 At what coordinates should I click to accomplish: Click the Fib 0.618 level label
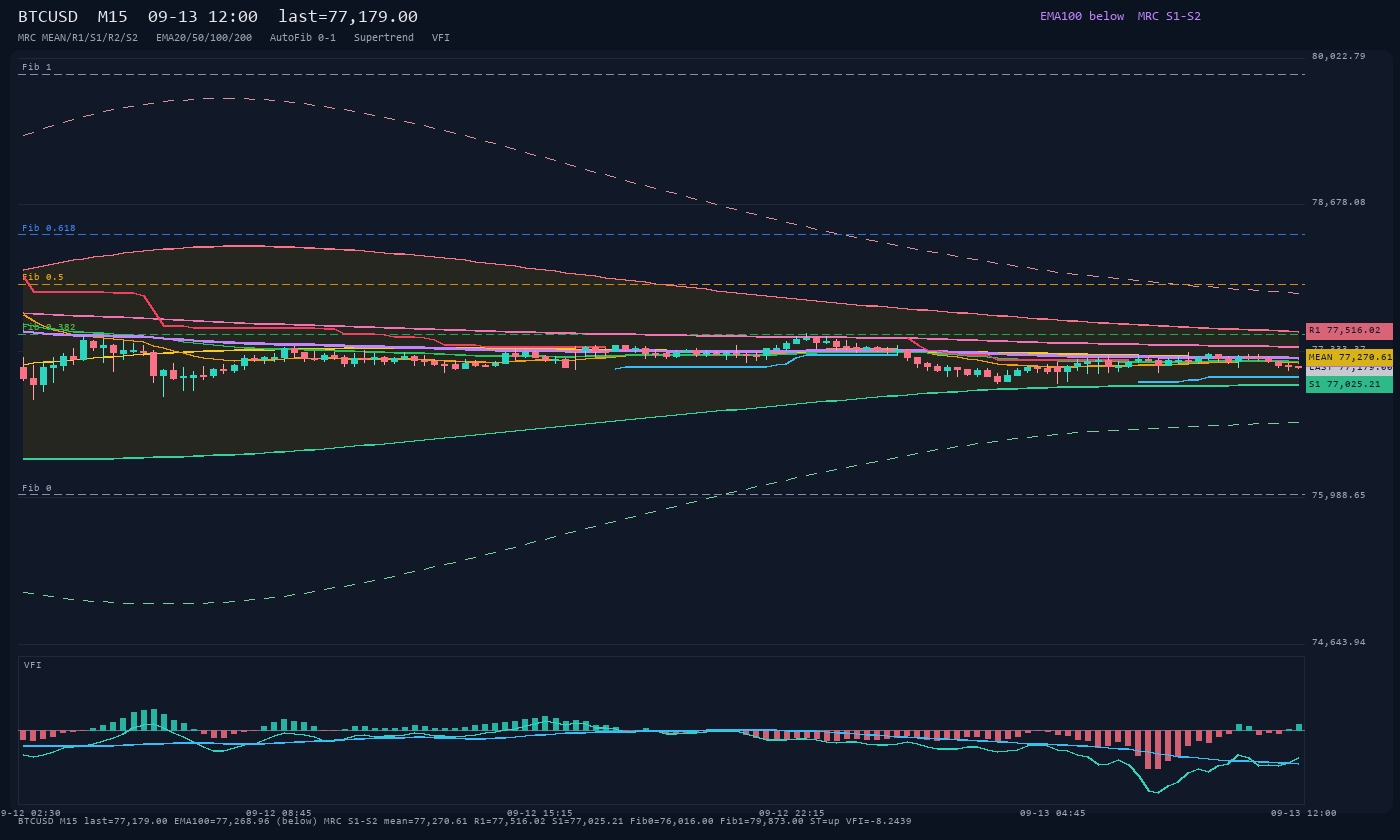point(49,228)
